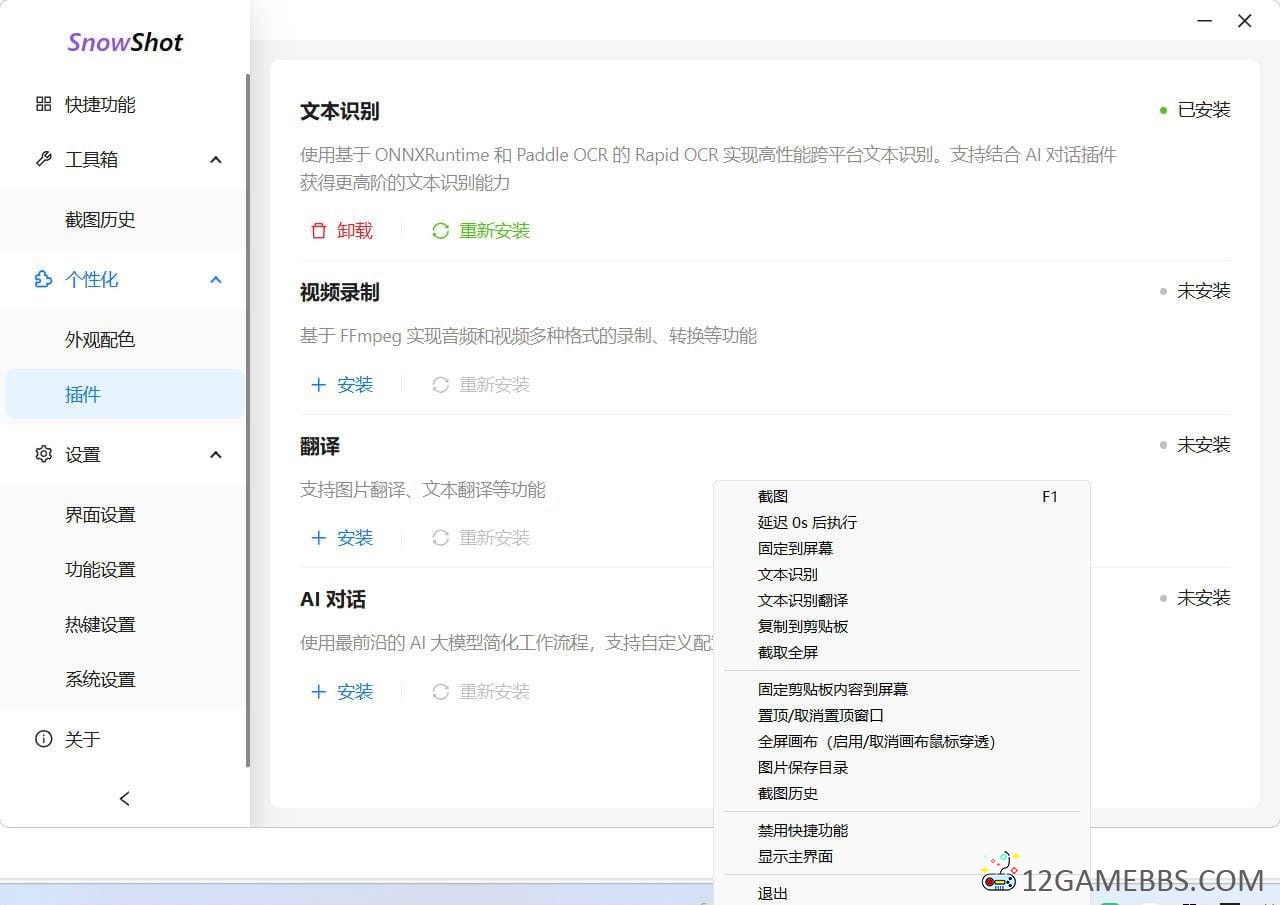Collapse the sidebar with the left arrow
This screenshot has height=905, width=1280.
tap(124, 798)
